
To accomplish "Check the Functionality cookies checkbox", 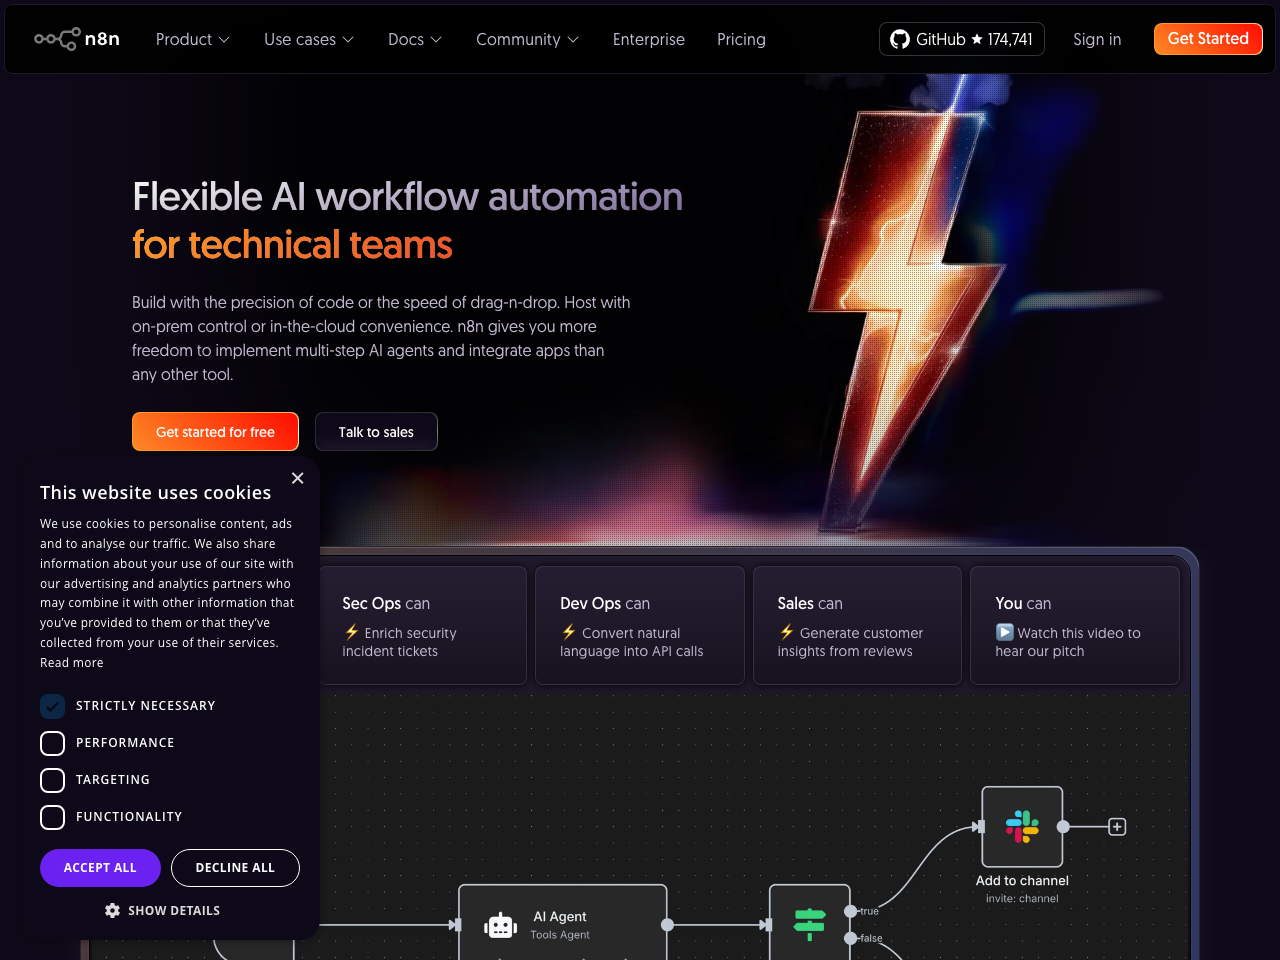I will coord(52,817).
